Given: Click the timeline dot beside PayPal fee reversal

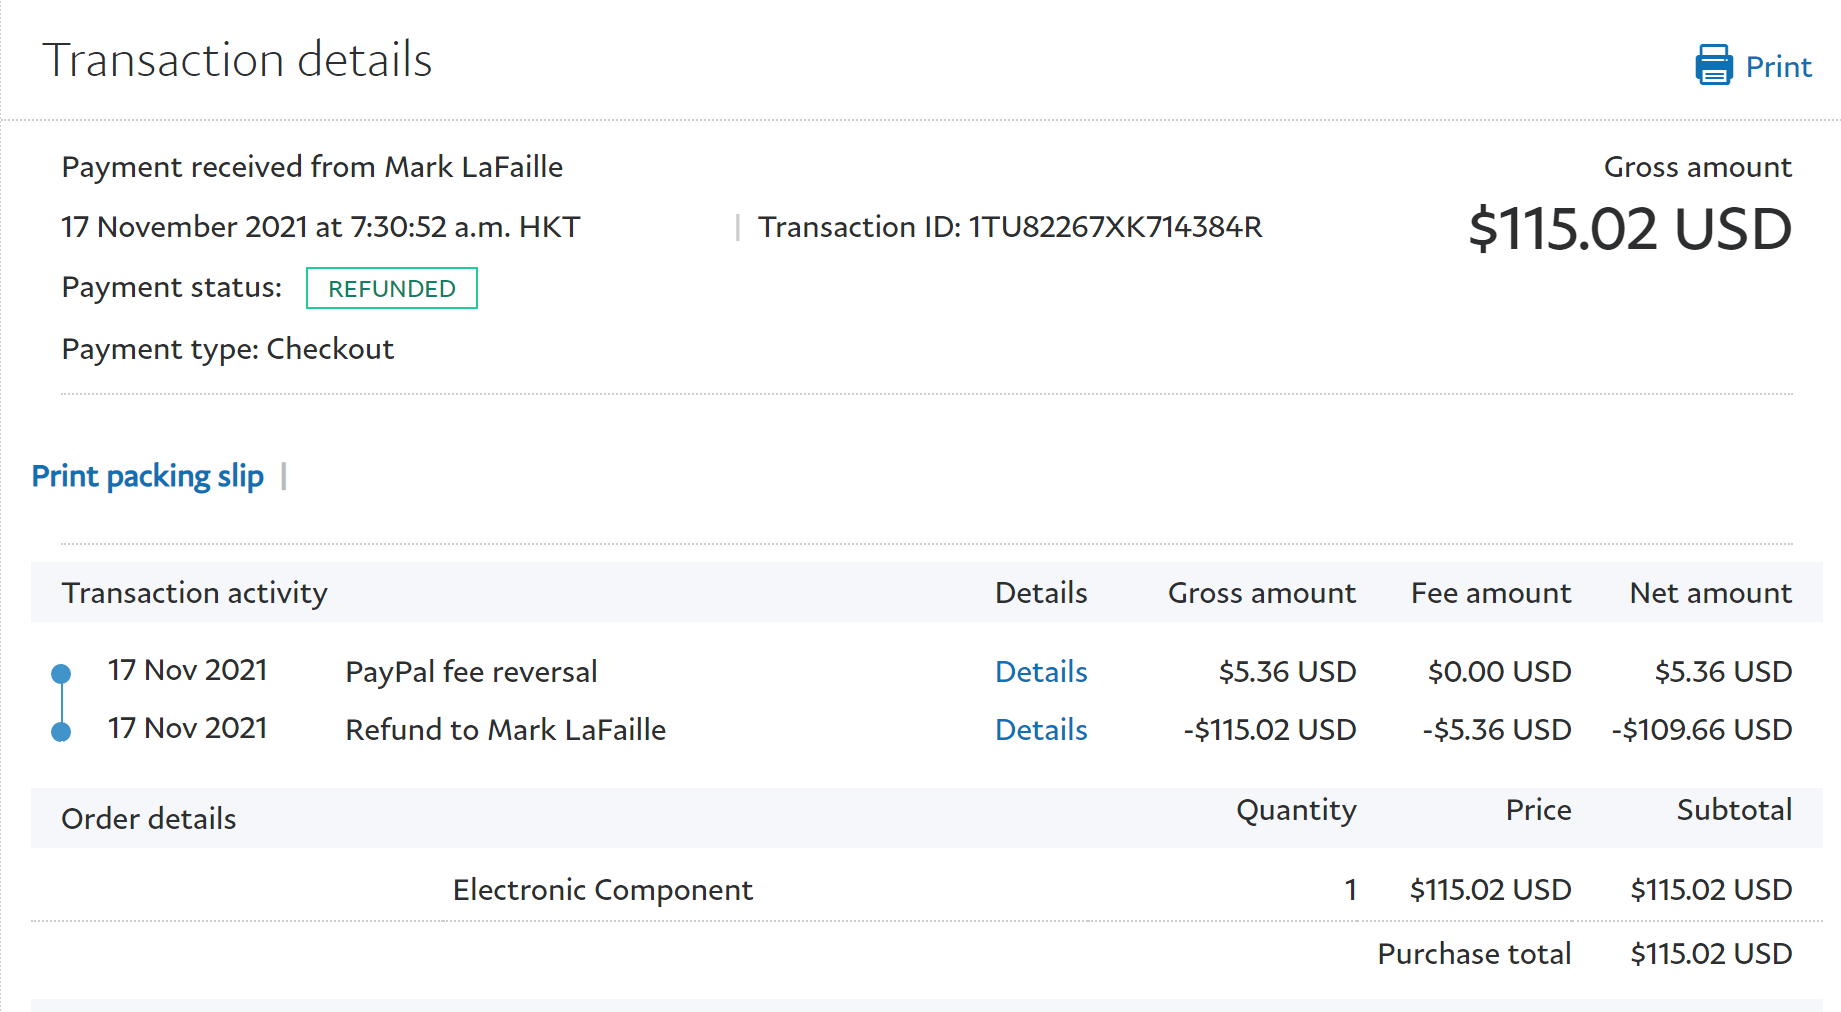Looking at the screenshot, I should point(61,673).
